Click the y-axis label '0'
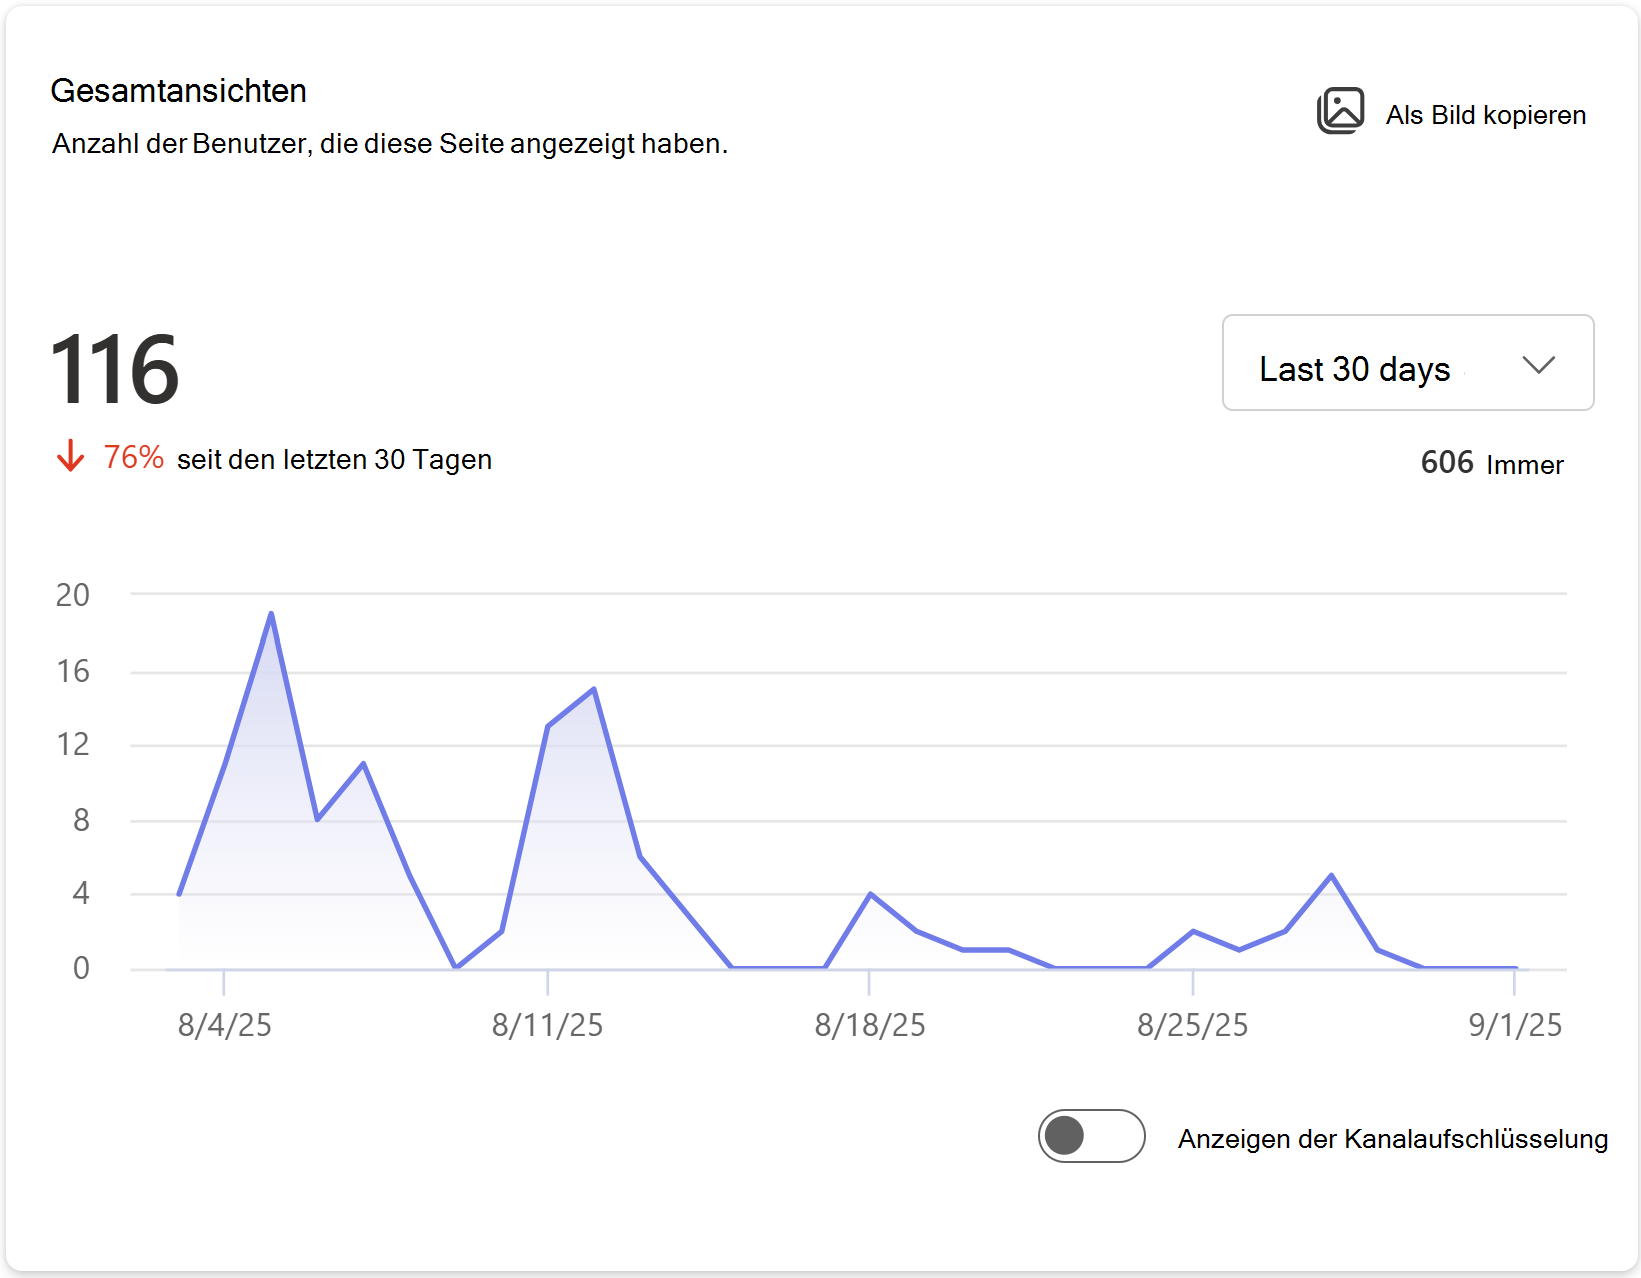Image resolution: width=1641 pixels, height=1278 pixels. click(x=81, y=968)
